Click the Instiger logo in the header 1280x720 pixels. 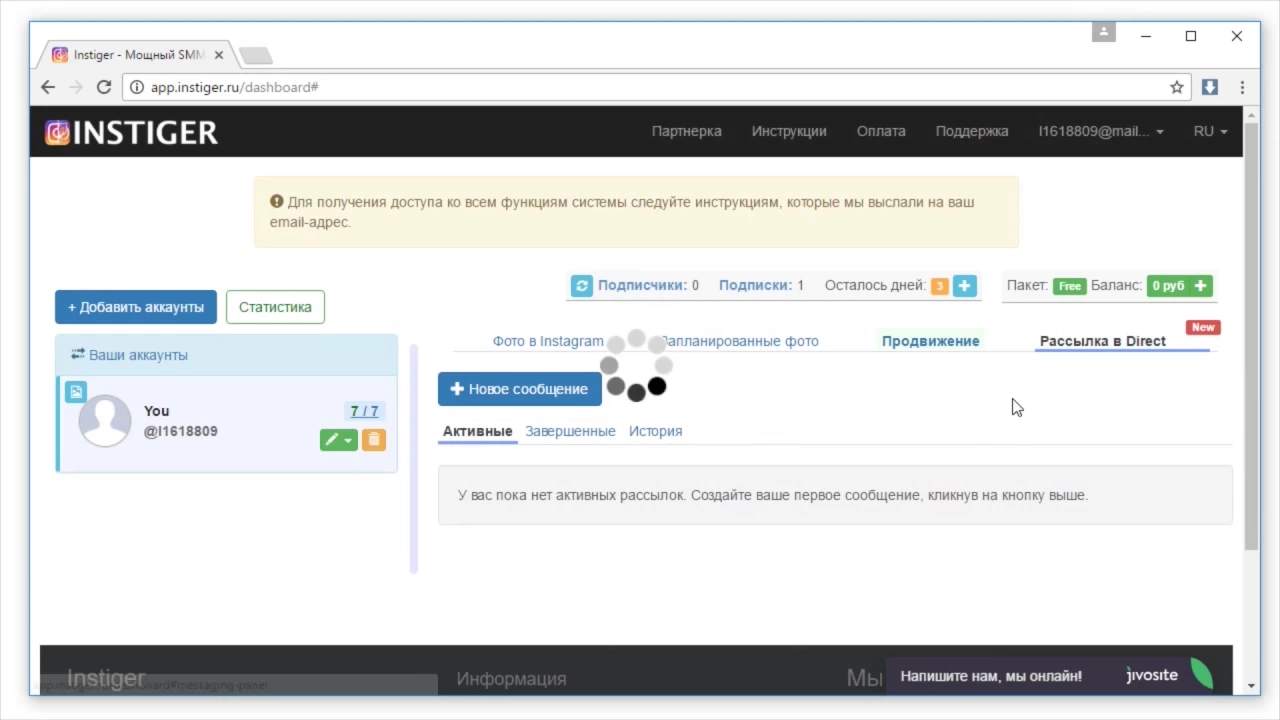(131, 132)
